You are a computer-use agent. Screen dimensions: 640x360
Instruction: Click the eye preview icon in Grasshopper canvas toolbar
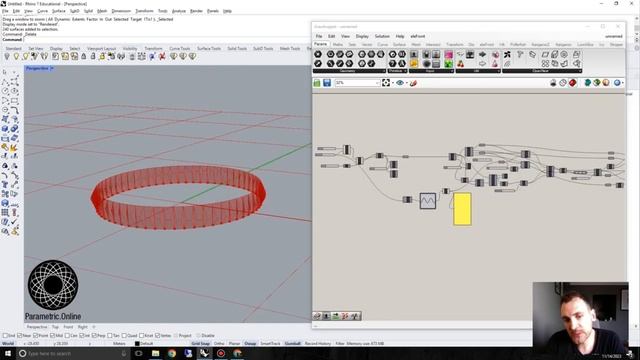tap(400, 83)
